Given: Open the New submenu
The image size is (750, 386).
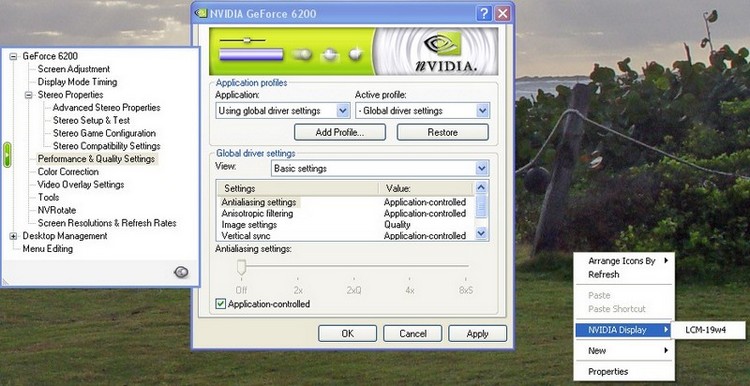Looking at the screenshot, I should (624, 351).
